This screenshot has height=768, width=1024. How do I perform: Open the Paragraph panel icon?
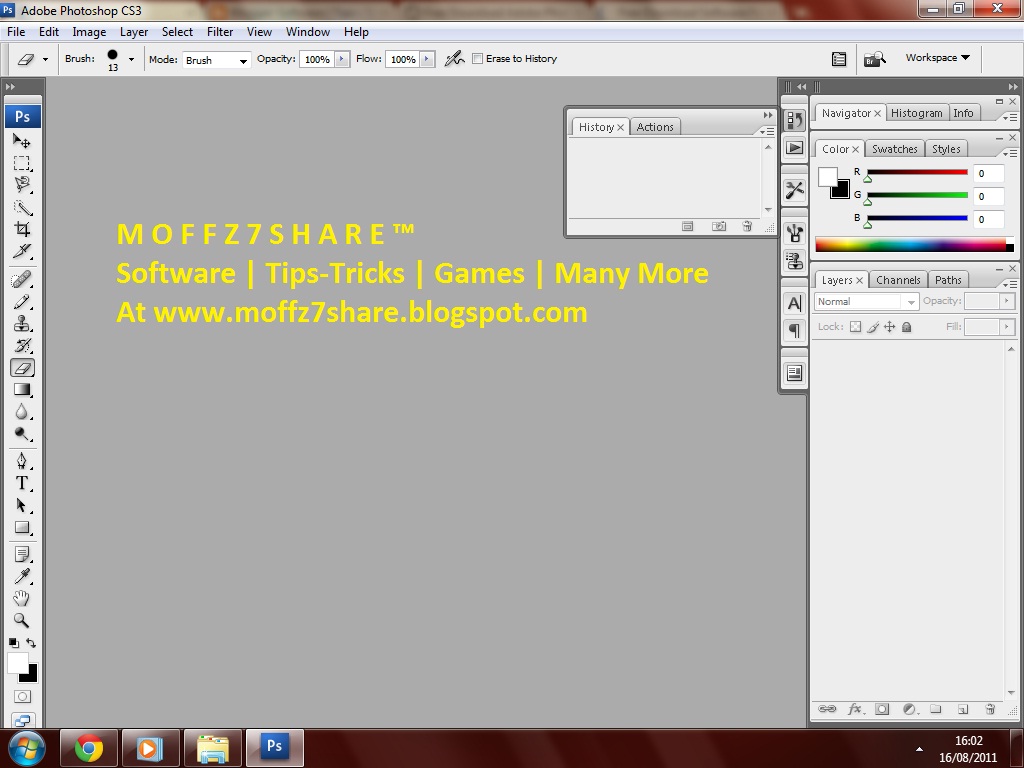pyautogui.click(x=794, y=331)
